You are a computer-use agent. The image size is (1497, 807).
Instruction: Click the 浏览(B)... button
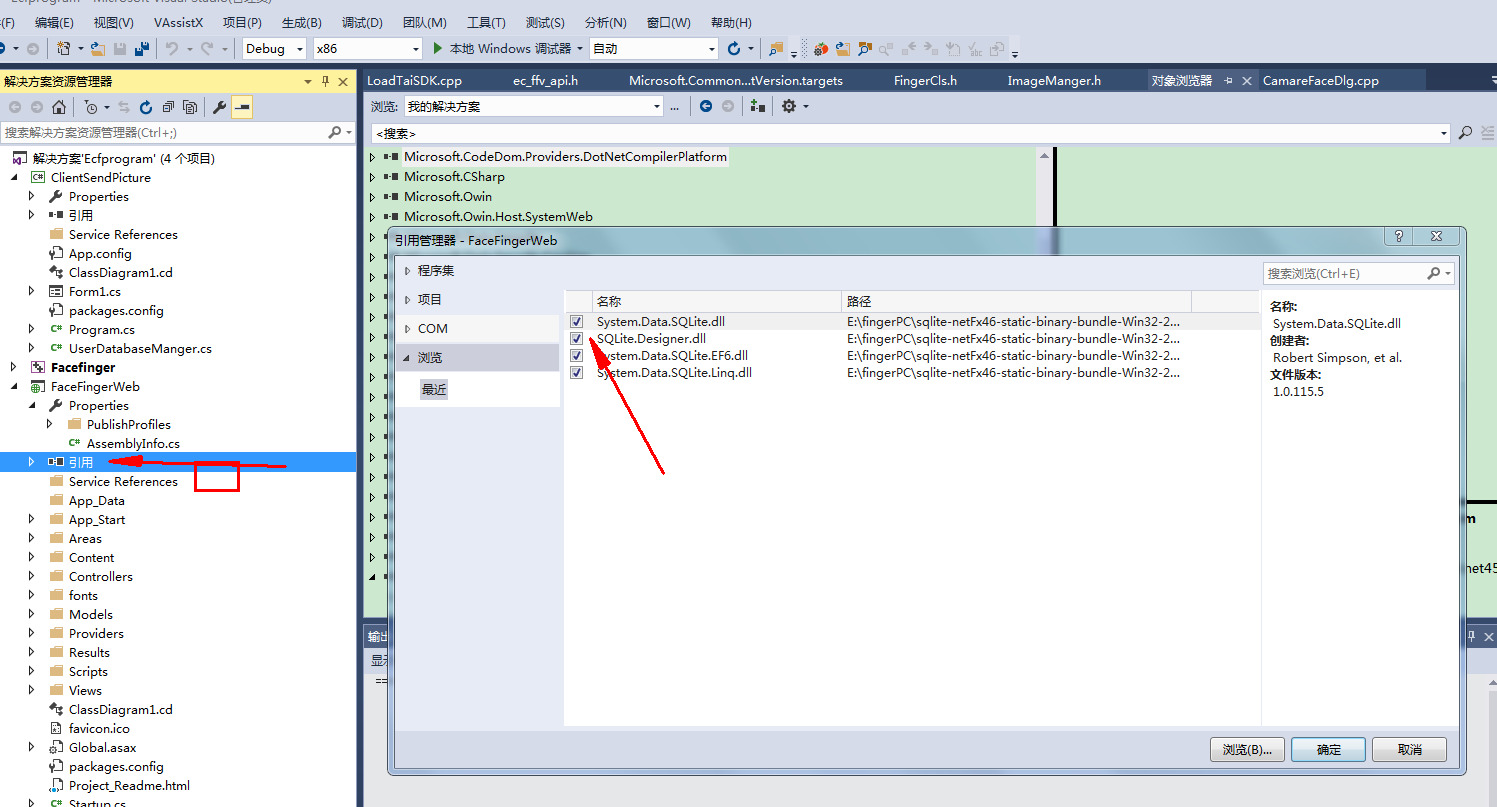(1247, 750)
